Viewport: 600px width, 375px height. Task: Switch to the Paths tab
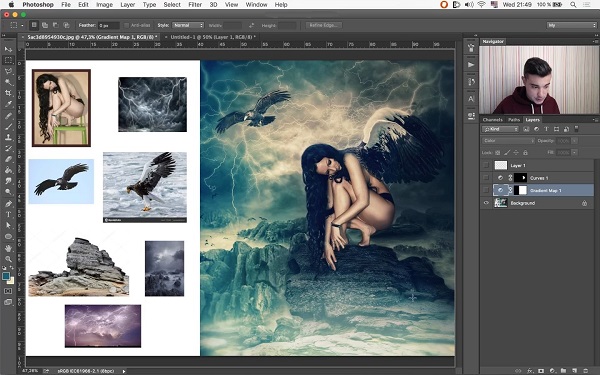(x=514, y=120)
